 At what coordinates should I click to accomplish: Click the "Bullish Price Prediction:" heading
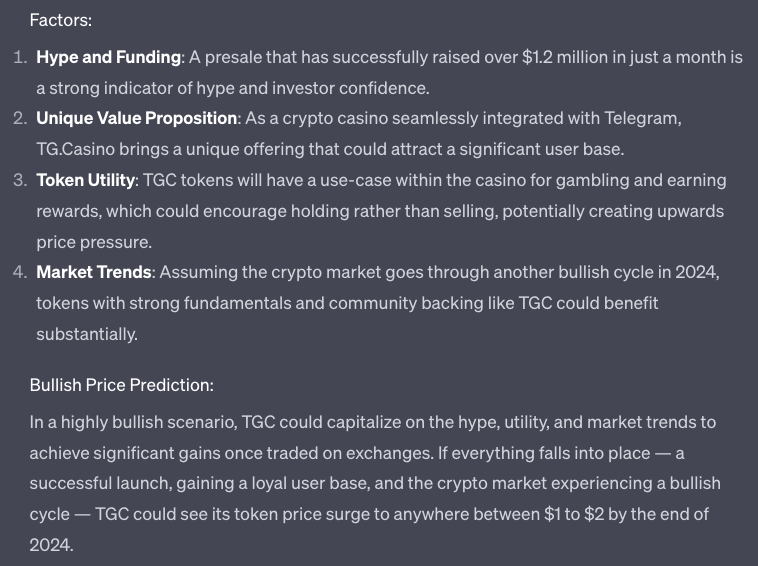pyautogui.click(x=121, y=385)
